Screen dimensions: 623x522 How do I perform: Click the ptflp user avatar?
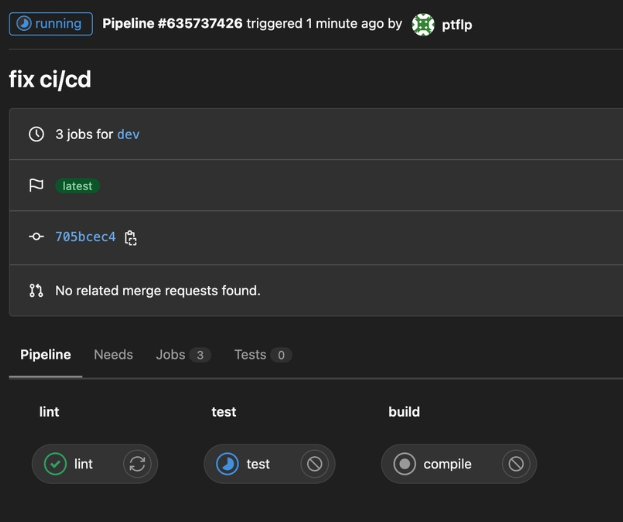click(423, 24)
